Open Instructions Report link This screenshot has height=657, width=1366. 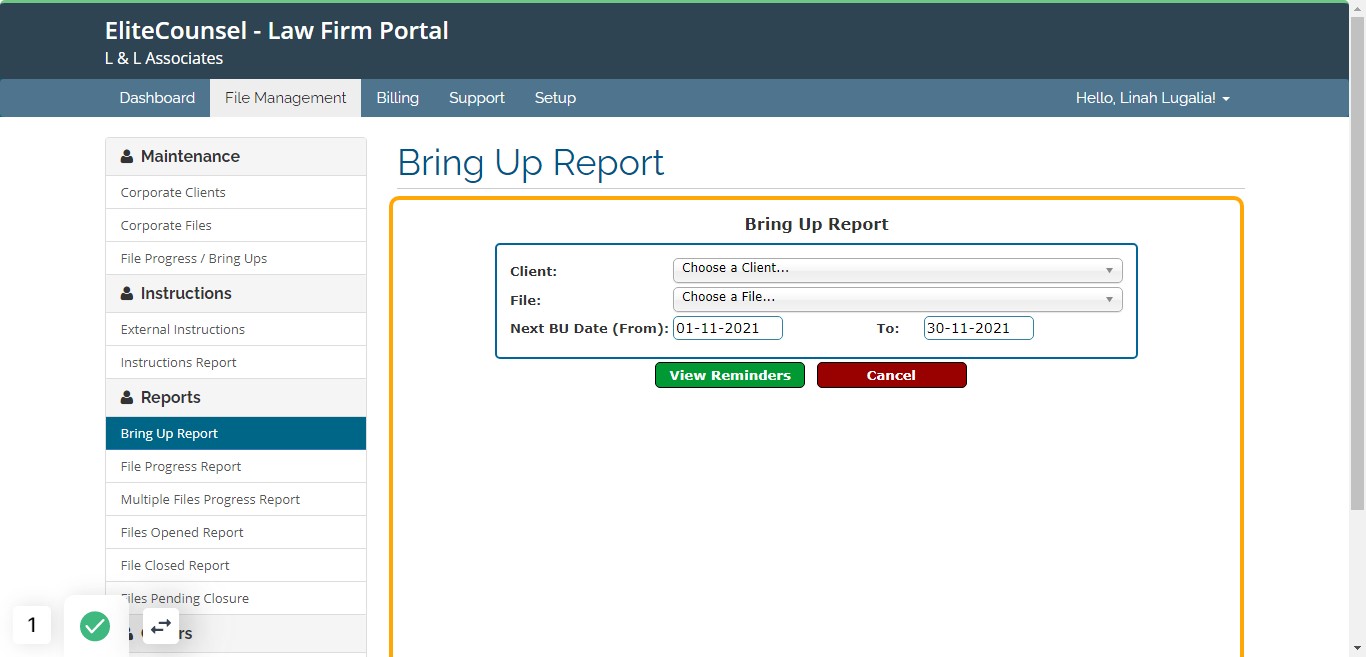(x=236, y=362)
